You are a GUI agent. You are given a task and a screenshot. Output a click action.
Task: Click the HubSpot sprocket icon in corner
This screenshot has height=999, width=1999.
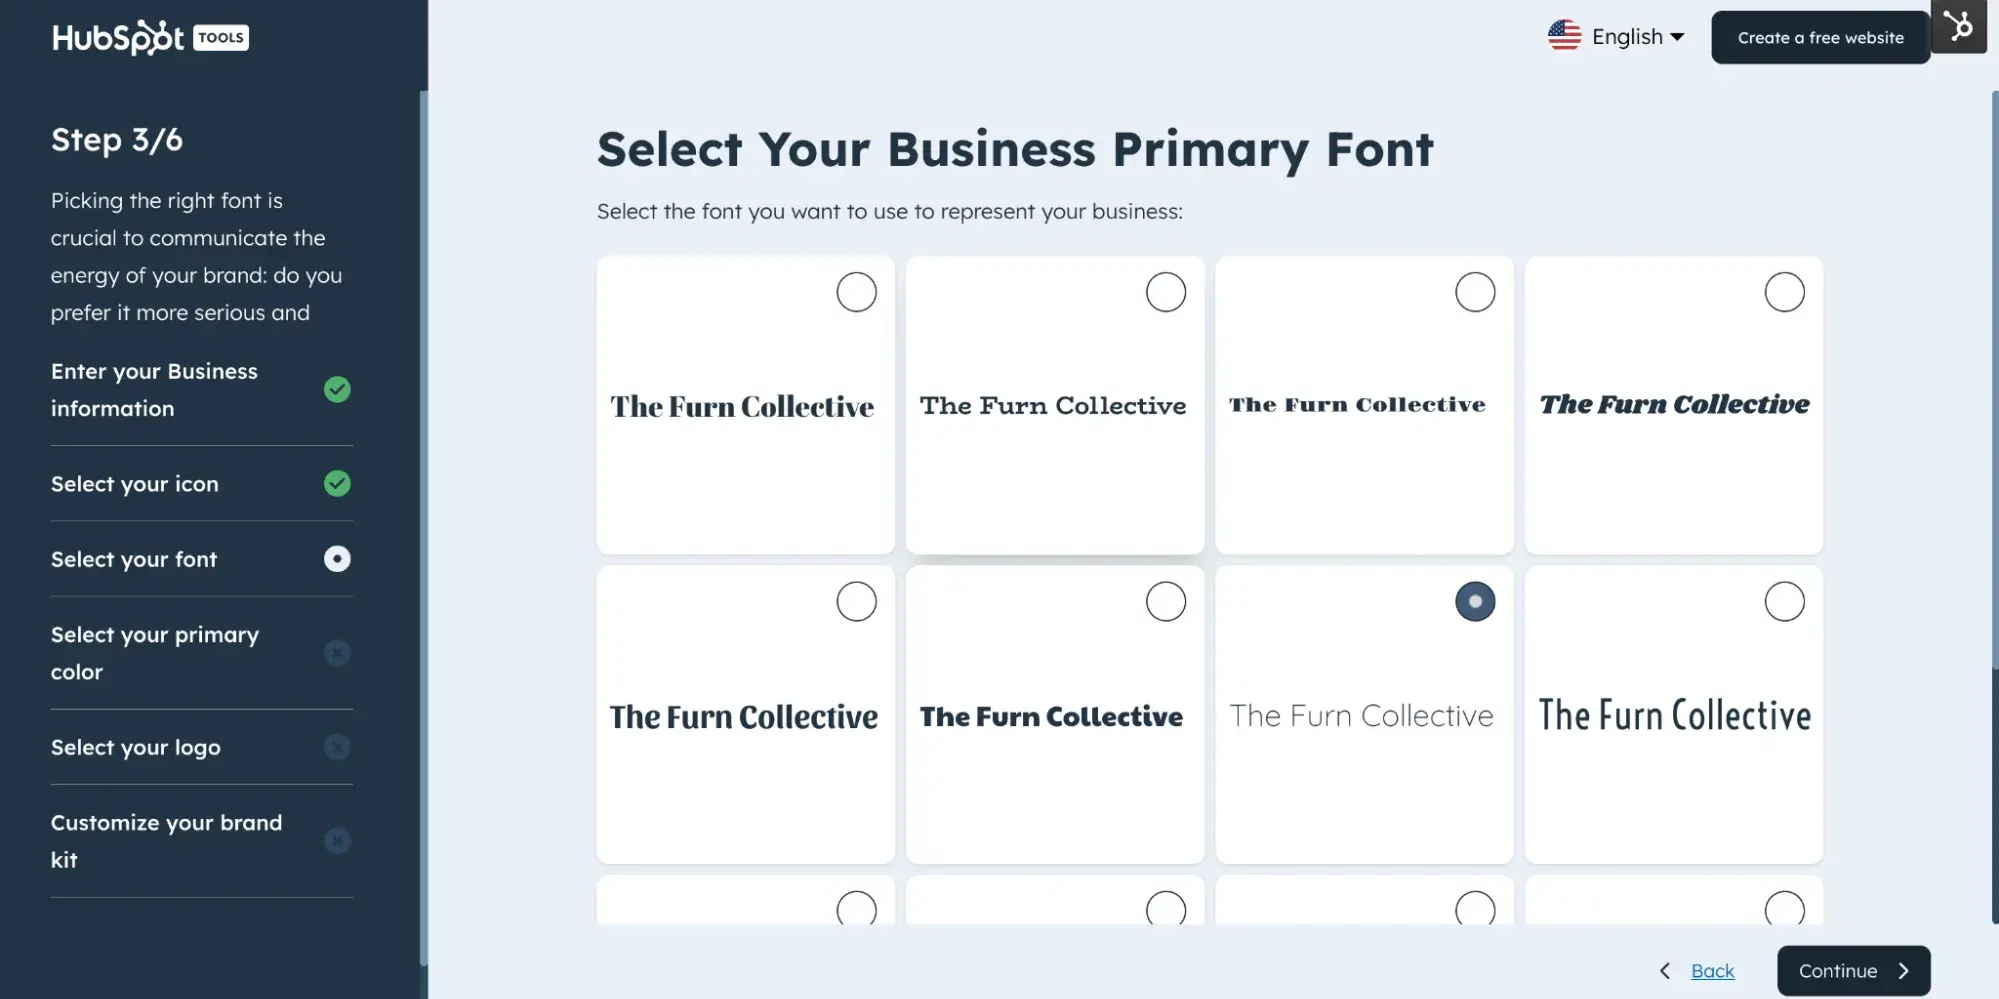tap(1958, 26)
